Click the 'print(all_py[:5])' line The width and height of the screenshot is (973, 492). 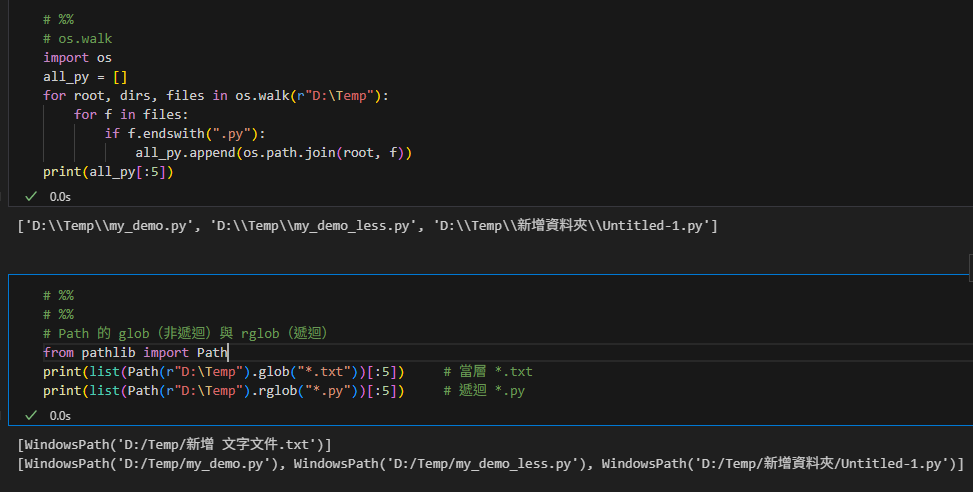click(x=108, y=172)
